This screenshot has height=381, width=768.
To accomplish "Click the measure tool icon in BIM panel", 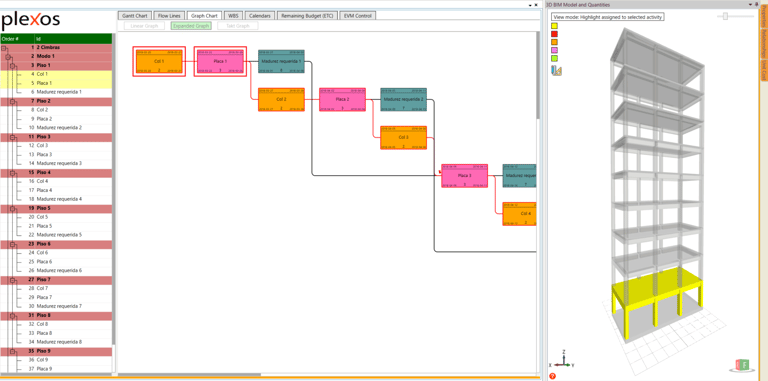I will click(x=556, y=71).
